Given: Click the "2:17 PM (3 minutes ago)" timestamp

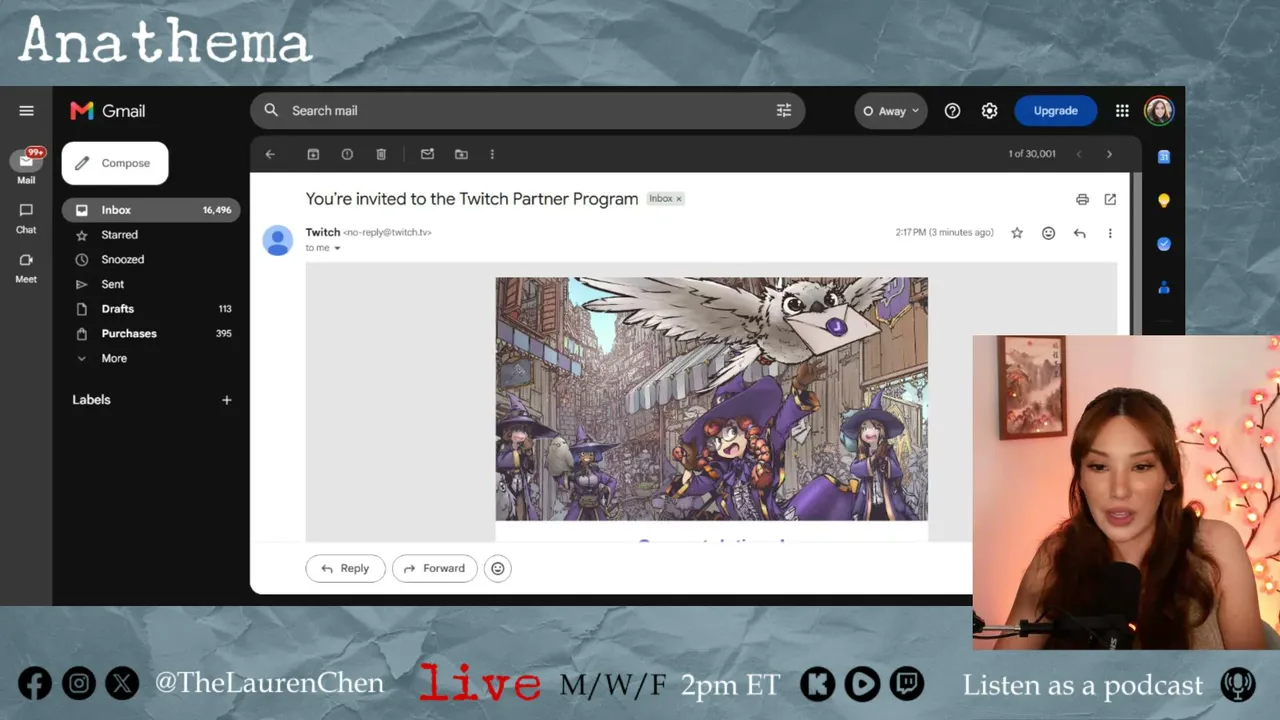Looking at the screenshot, I should tap(944, 232).
